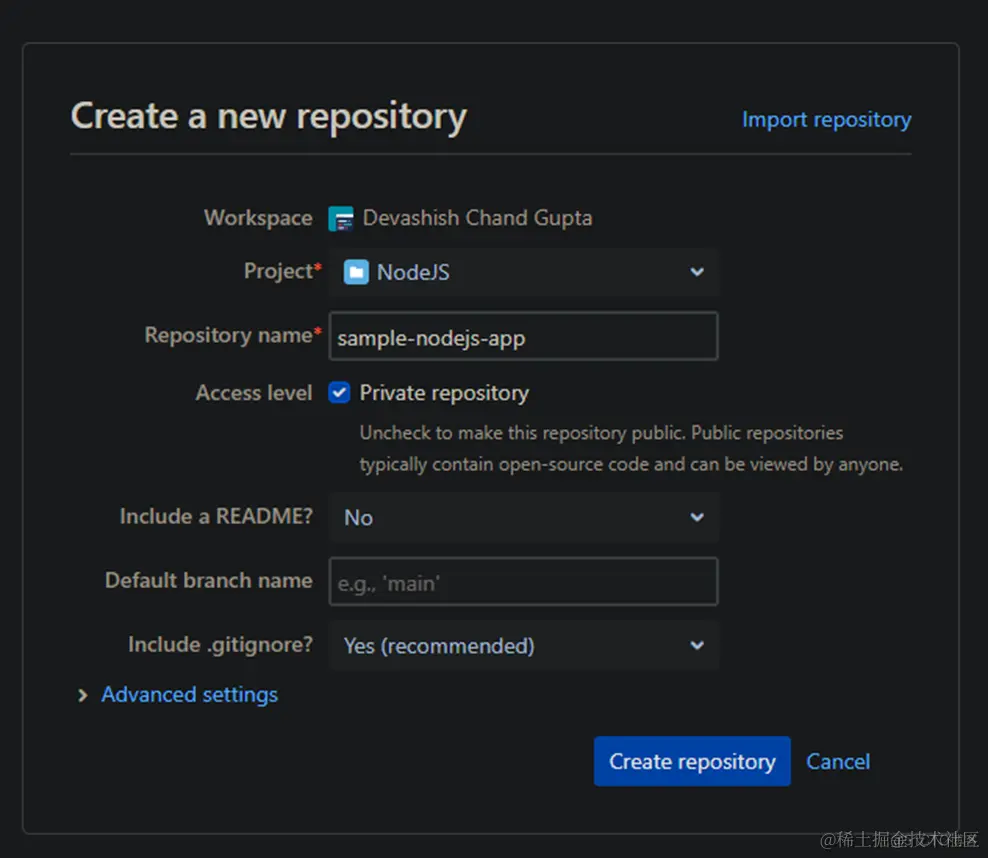Click the Devashish Chand Gupta workspace name
The width and height of the screenshot is (988, 858).
coord(478,218)
